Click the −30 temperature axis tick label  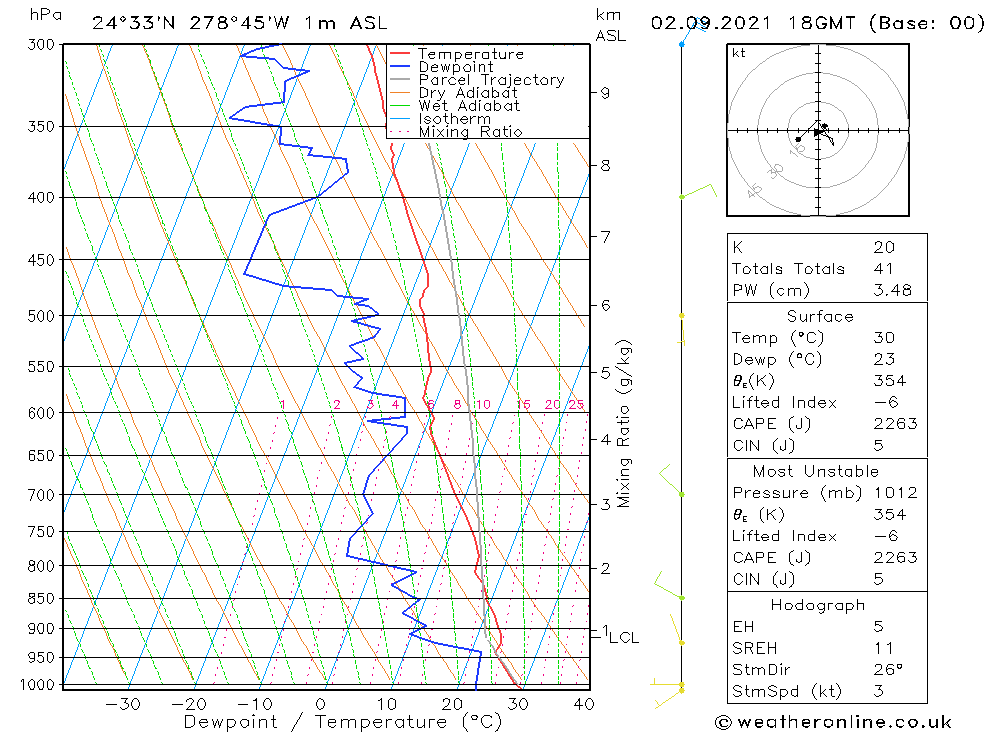tap(123, 704)
